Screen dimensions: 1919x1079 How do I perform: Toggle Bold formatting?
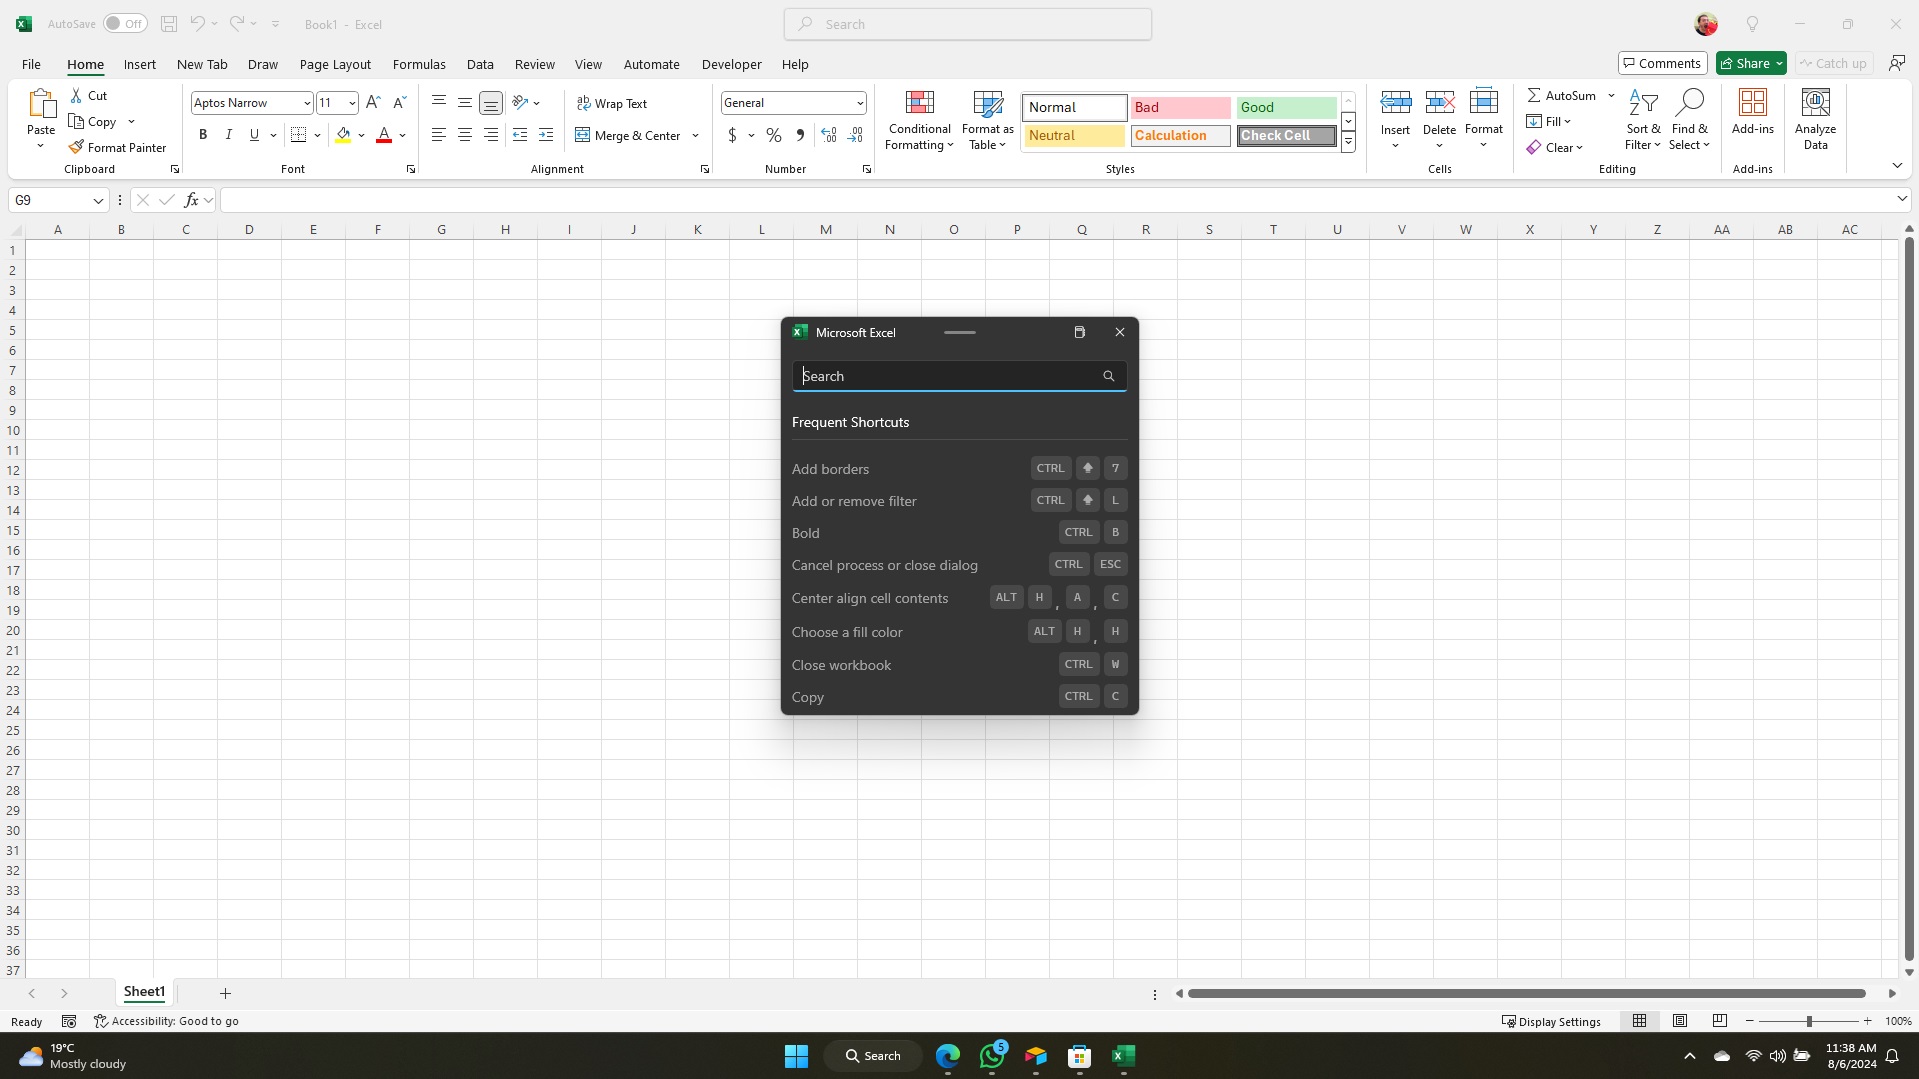(203, 135)
